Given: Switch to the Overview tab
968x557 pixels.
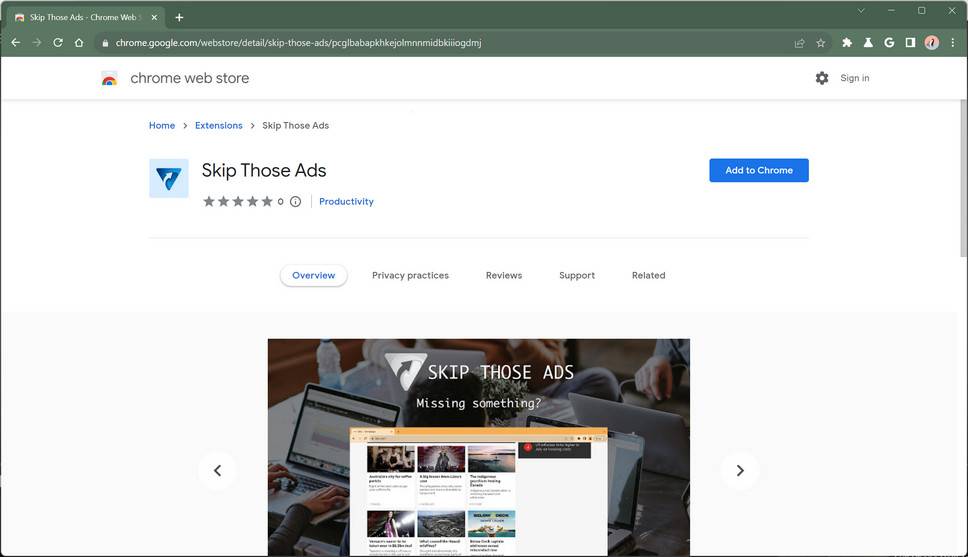Looking at the screenshot, I should point(314,275).
